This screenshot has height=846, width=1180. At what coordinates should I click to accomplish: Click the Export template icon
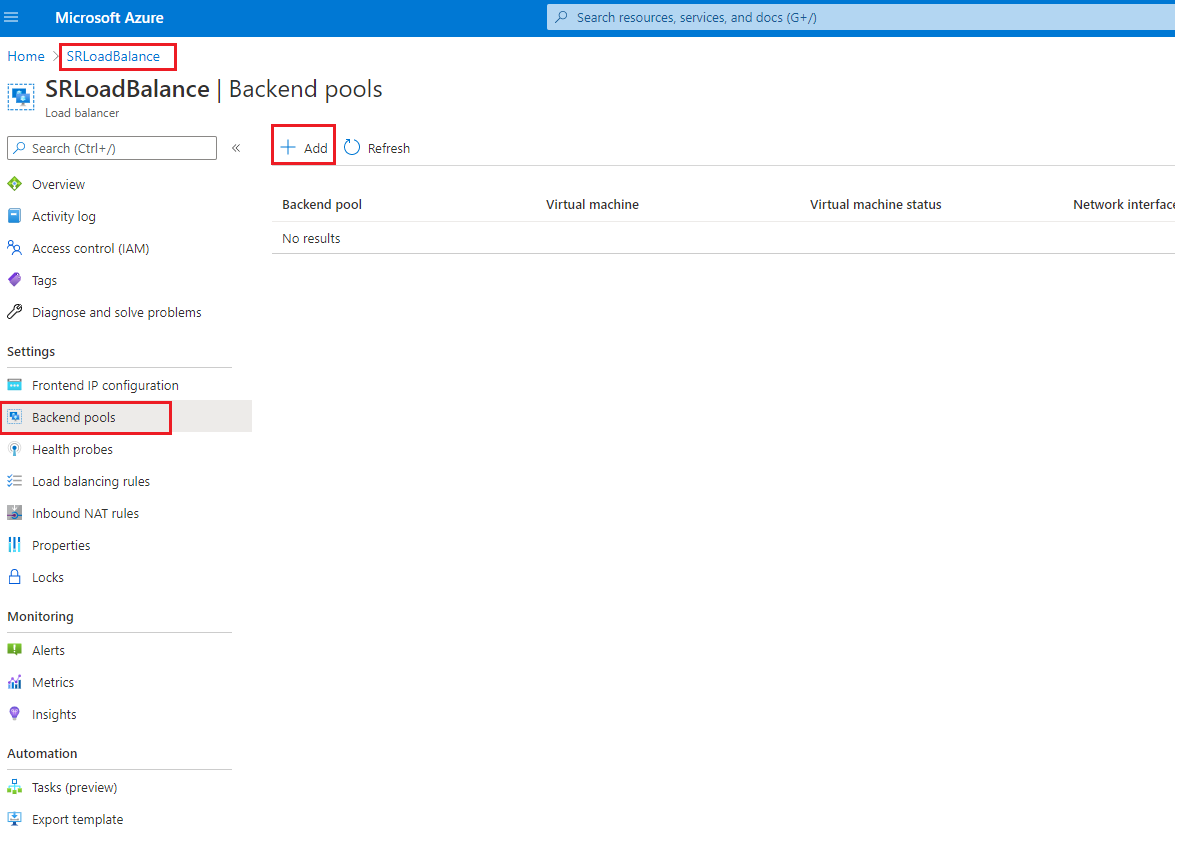[x=15, y=819]
